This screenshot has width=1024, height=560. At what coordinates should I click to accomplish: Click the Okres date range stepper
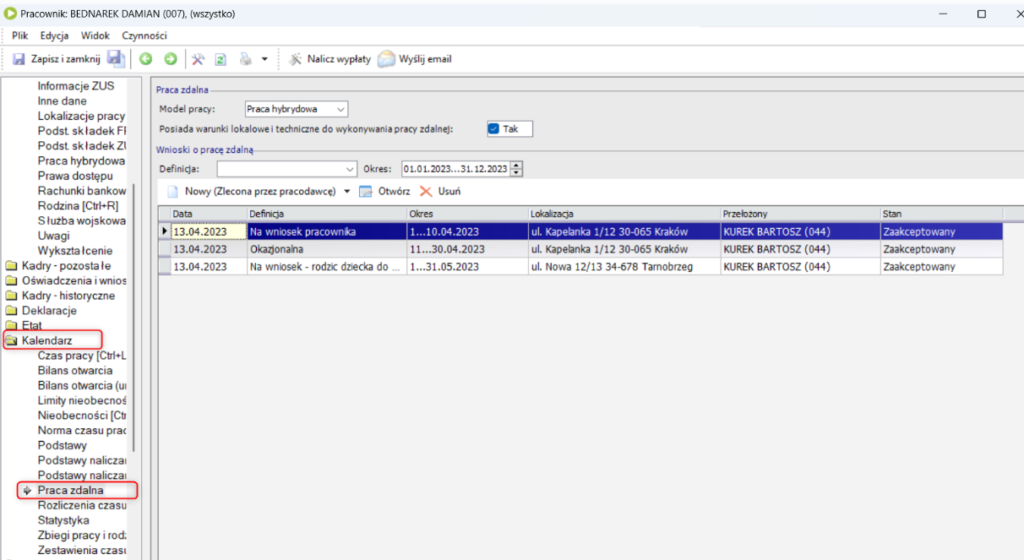click(x=516, y=169)
